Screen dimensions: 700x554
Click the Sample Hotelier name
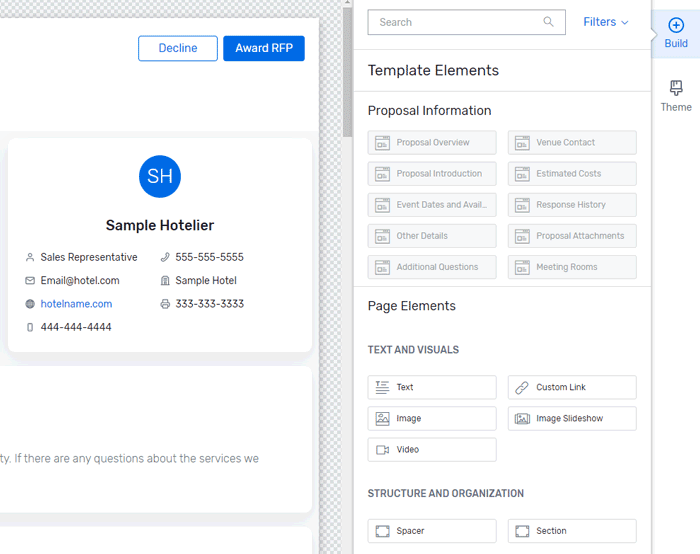[160, 225]
